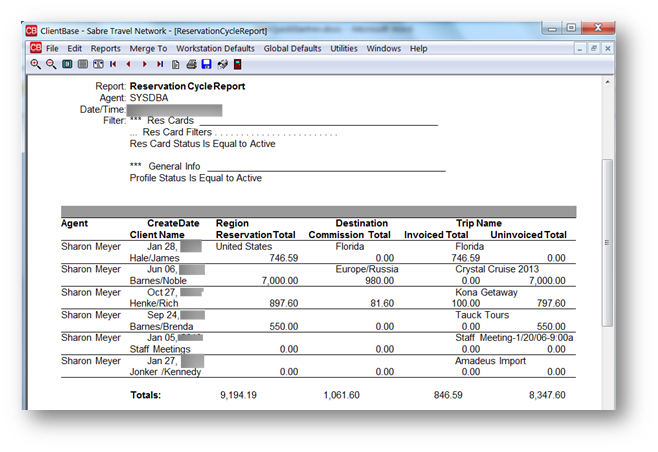
Task: Click the Zoom In magnifier icon
Action: 36,64
